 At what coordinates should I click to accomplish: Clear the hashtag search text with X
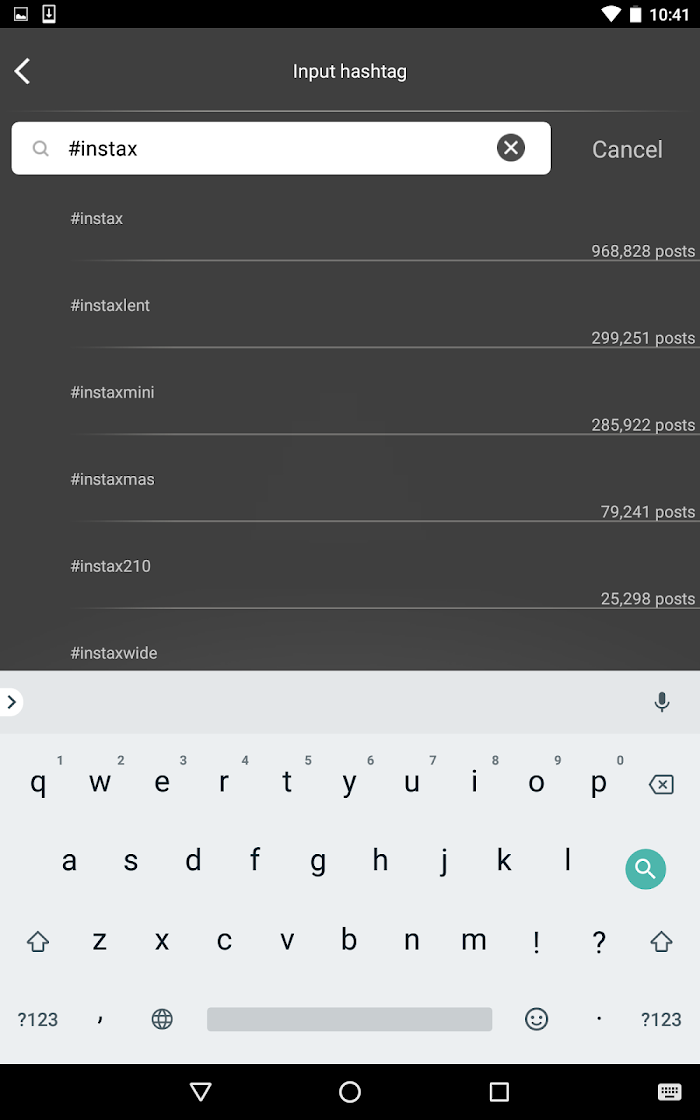[x=511, y=148]
